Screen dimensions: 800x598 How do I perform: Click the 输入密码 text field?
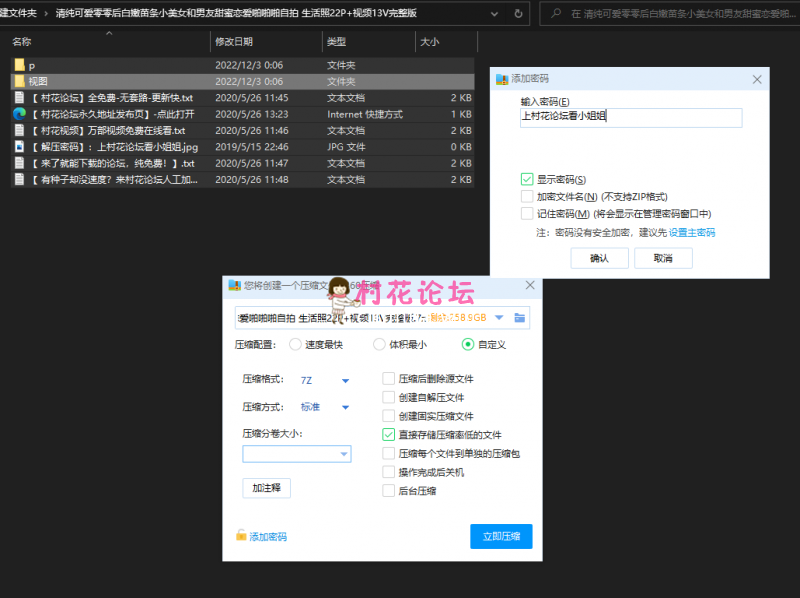coord(631,117)
